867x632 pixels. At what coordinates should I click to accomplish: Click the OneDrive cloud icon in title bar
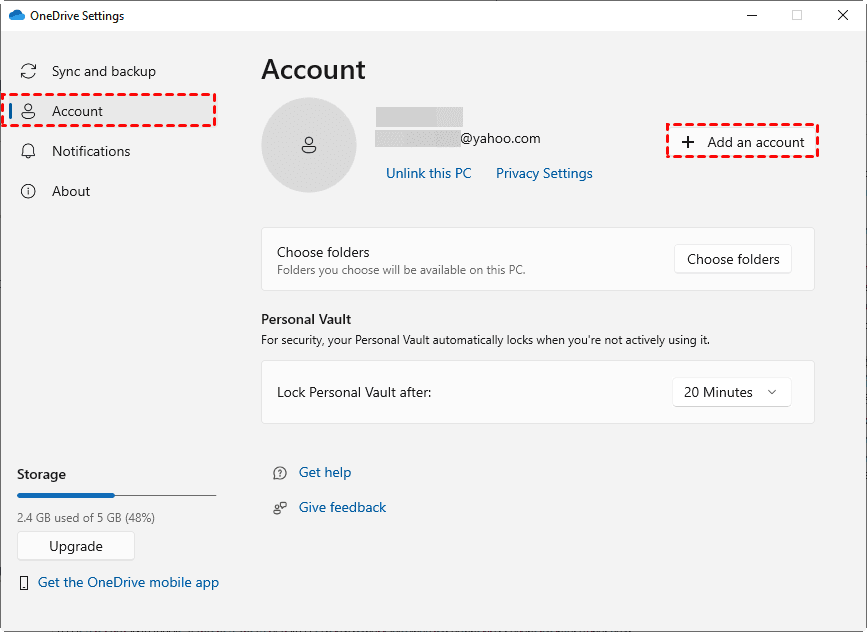point(16,16)
